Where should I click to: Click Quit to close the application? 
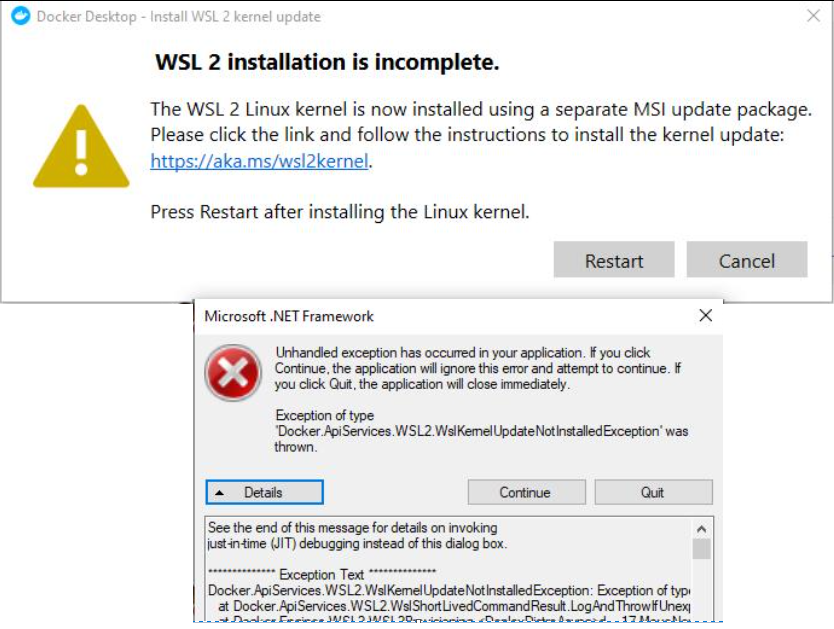pyautogui.click(x=653, y=492)
